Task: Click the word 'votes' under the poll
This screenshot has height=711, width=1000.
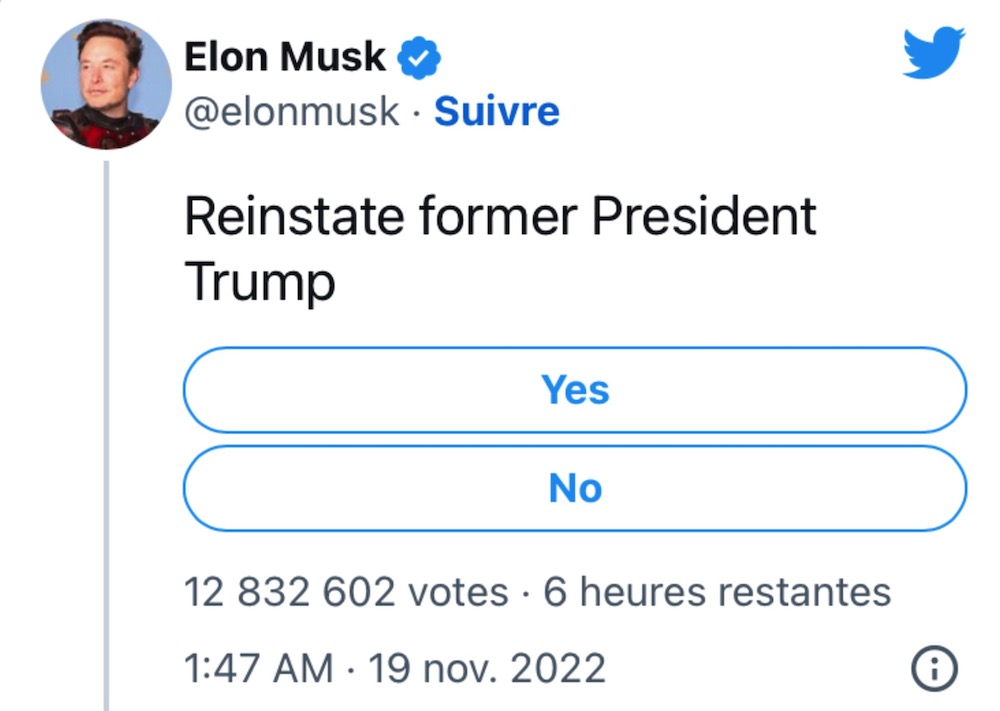Action: (459, 592)
